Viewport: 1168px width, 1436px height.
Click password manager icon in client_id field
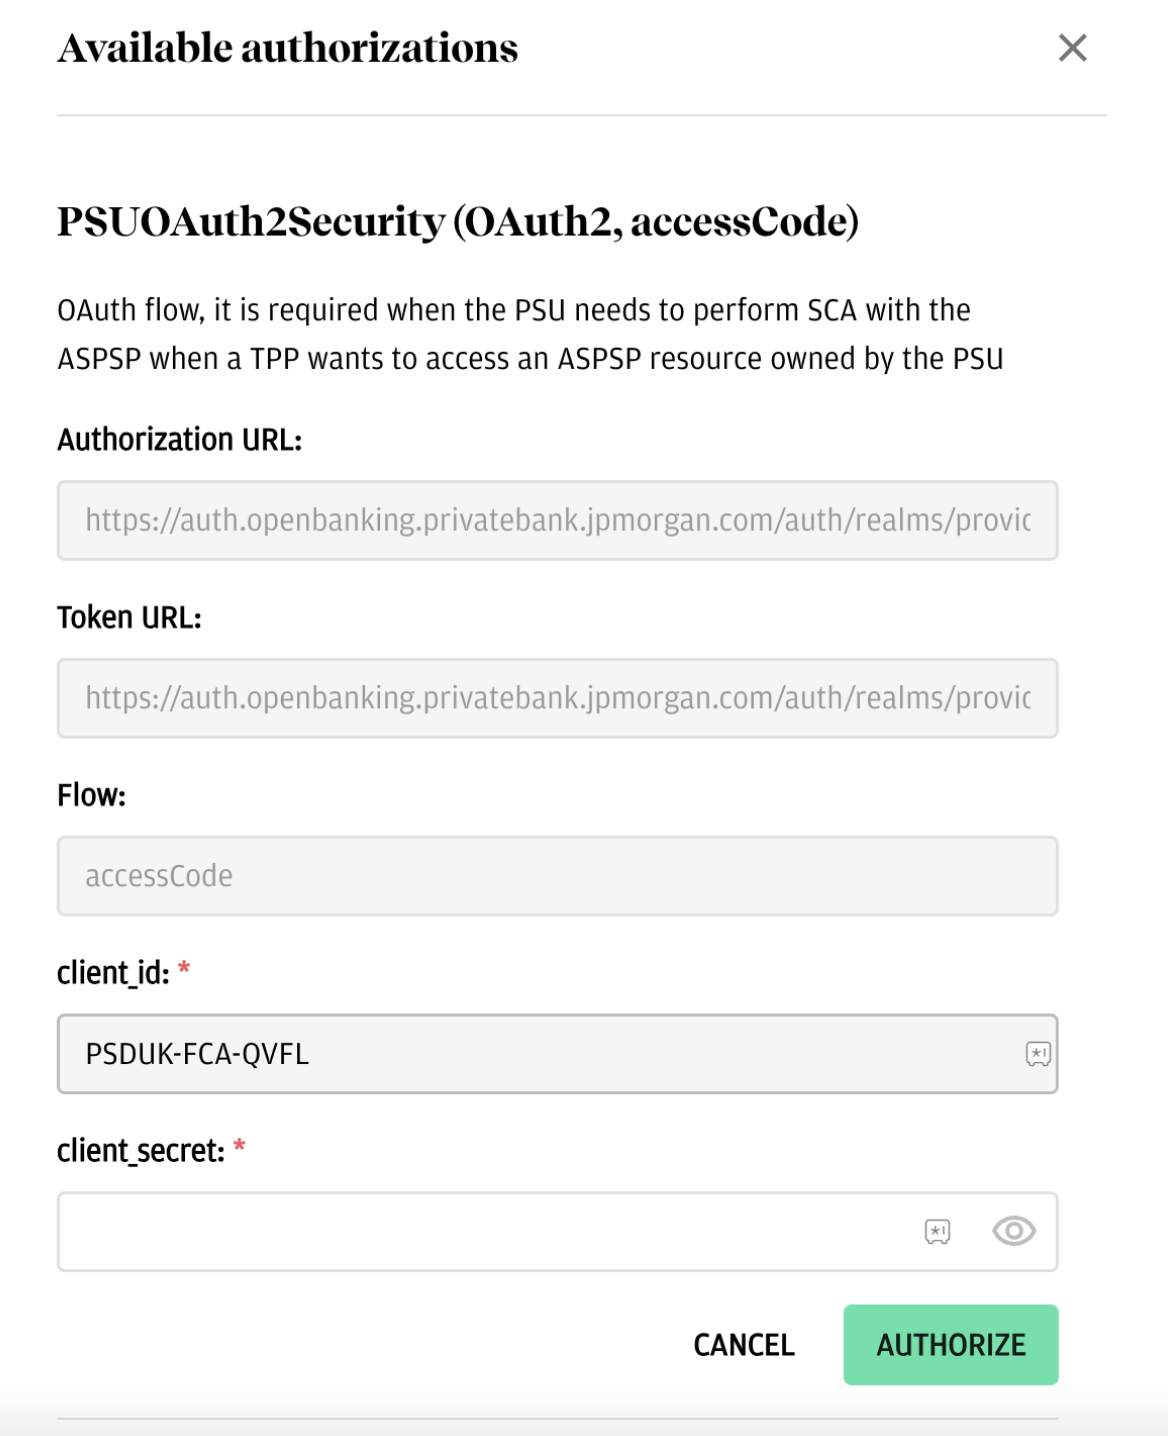(1038, 1054)
